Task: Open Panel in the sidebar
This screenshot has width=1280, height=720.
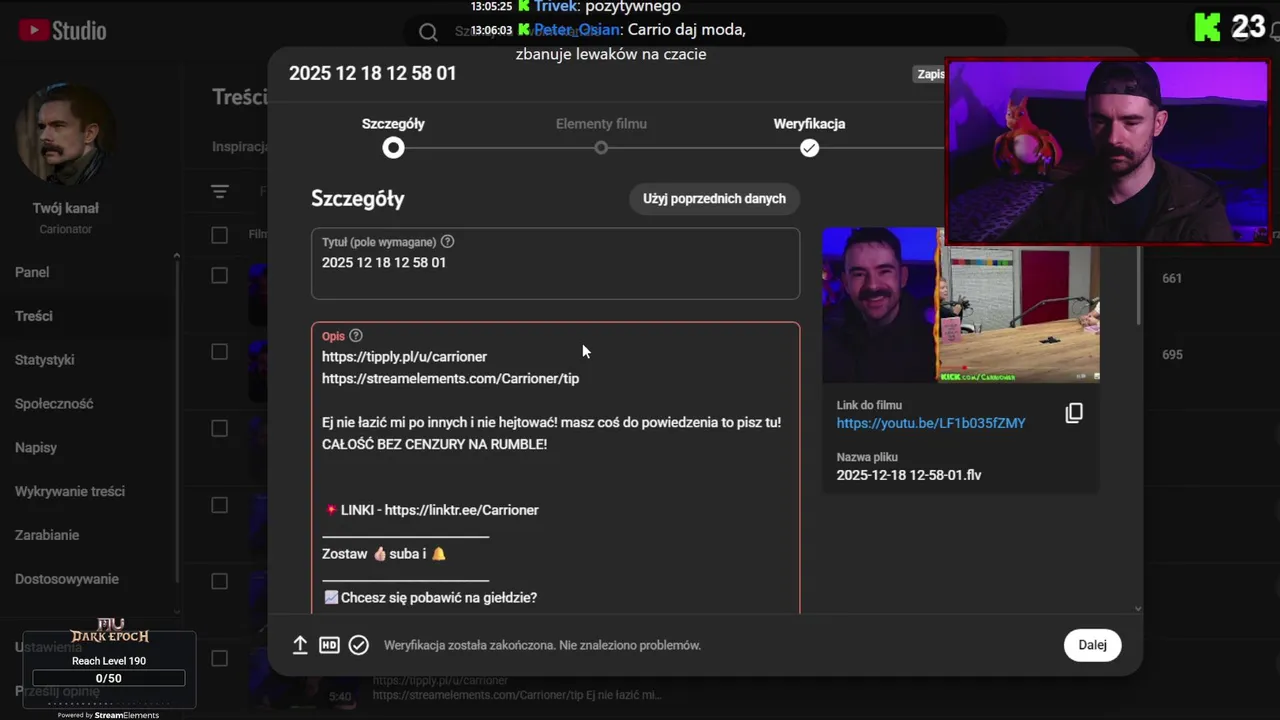Action: pyautogui.click(x=32, y=272)
